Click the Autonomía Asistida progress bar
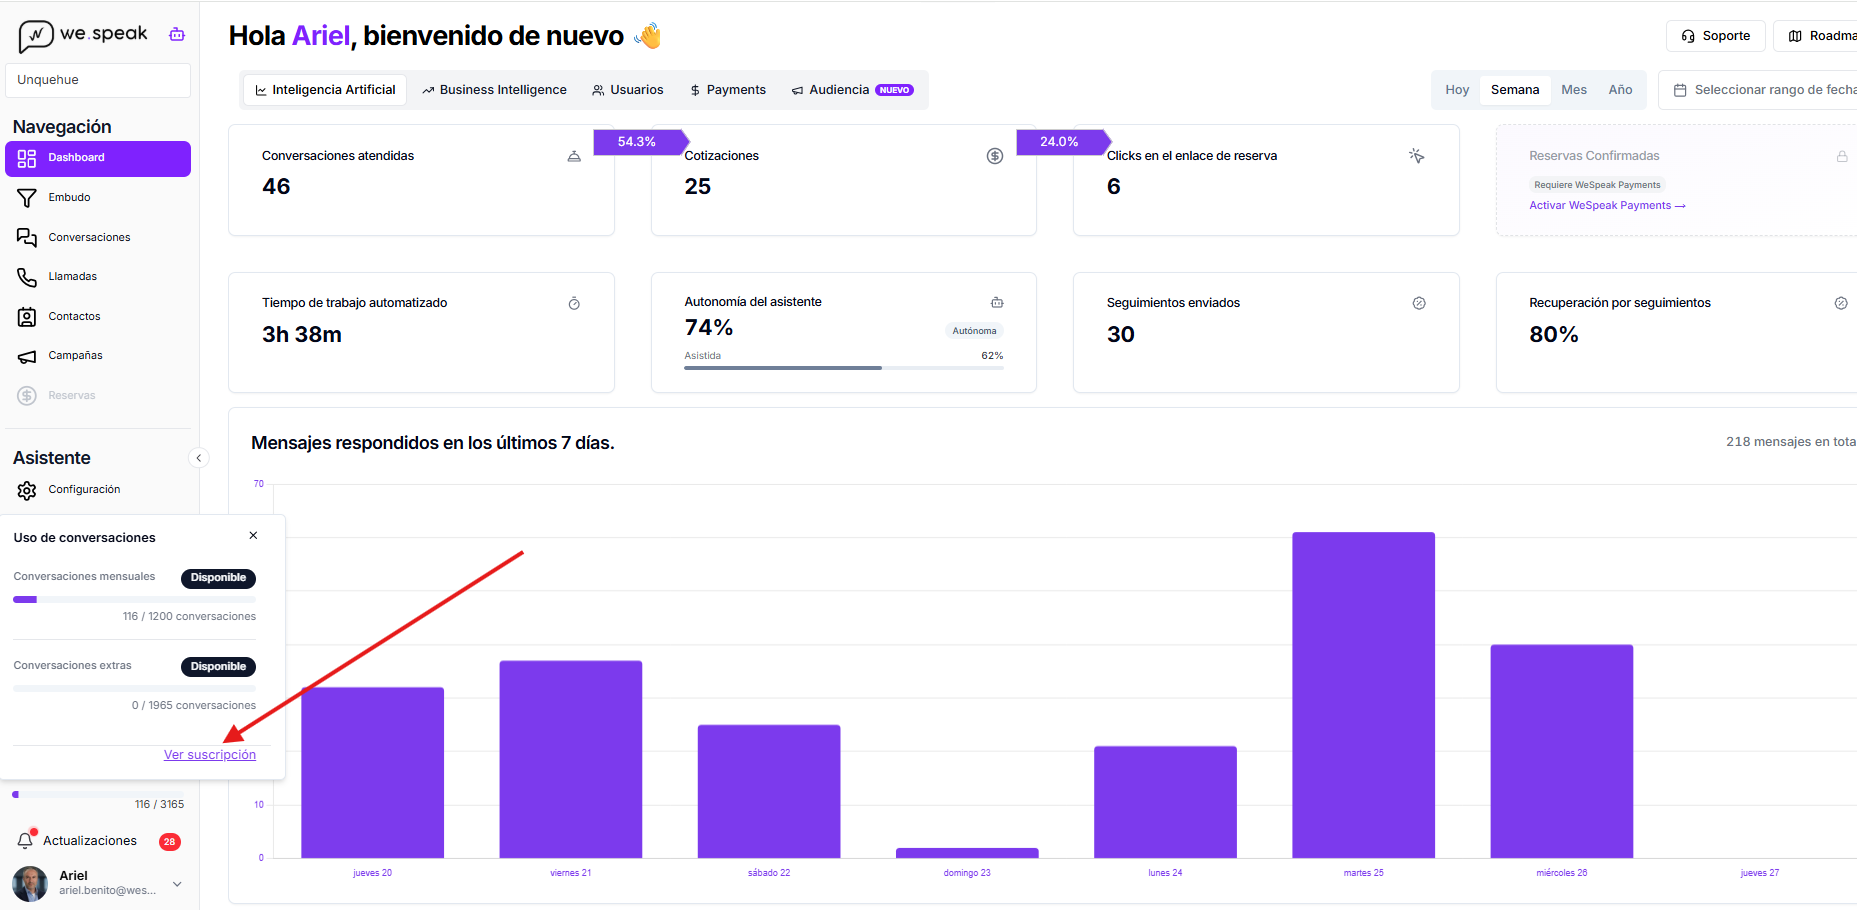Screen dimensions: 1857x910 tap(844, 368)
